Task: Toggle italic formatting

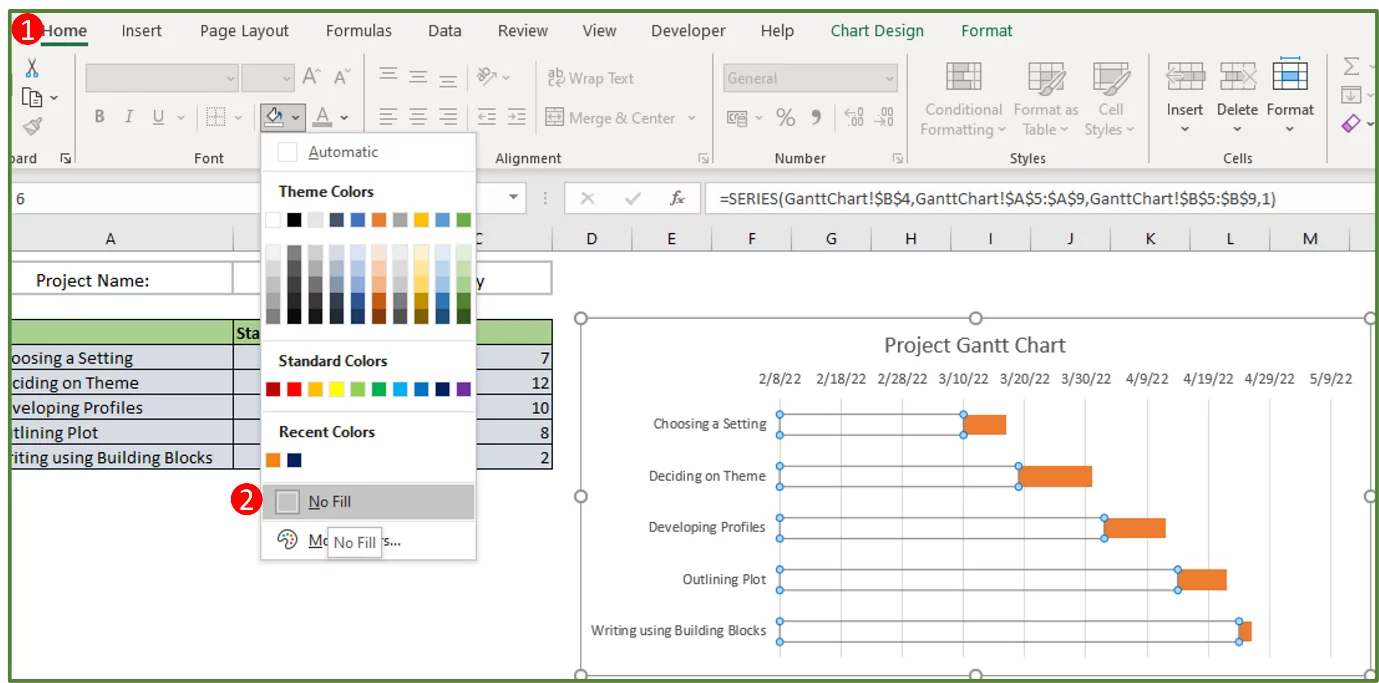Action: pos(127,117)
